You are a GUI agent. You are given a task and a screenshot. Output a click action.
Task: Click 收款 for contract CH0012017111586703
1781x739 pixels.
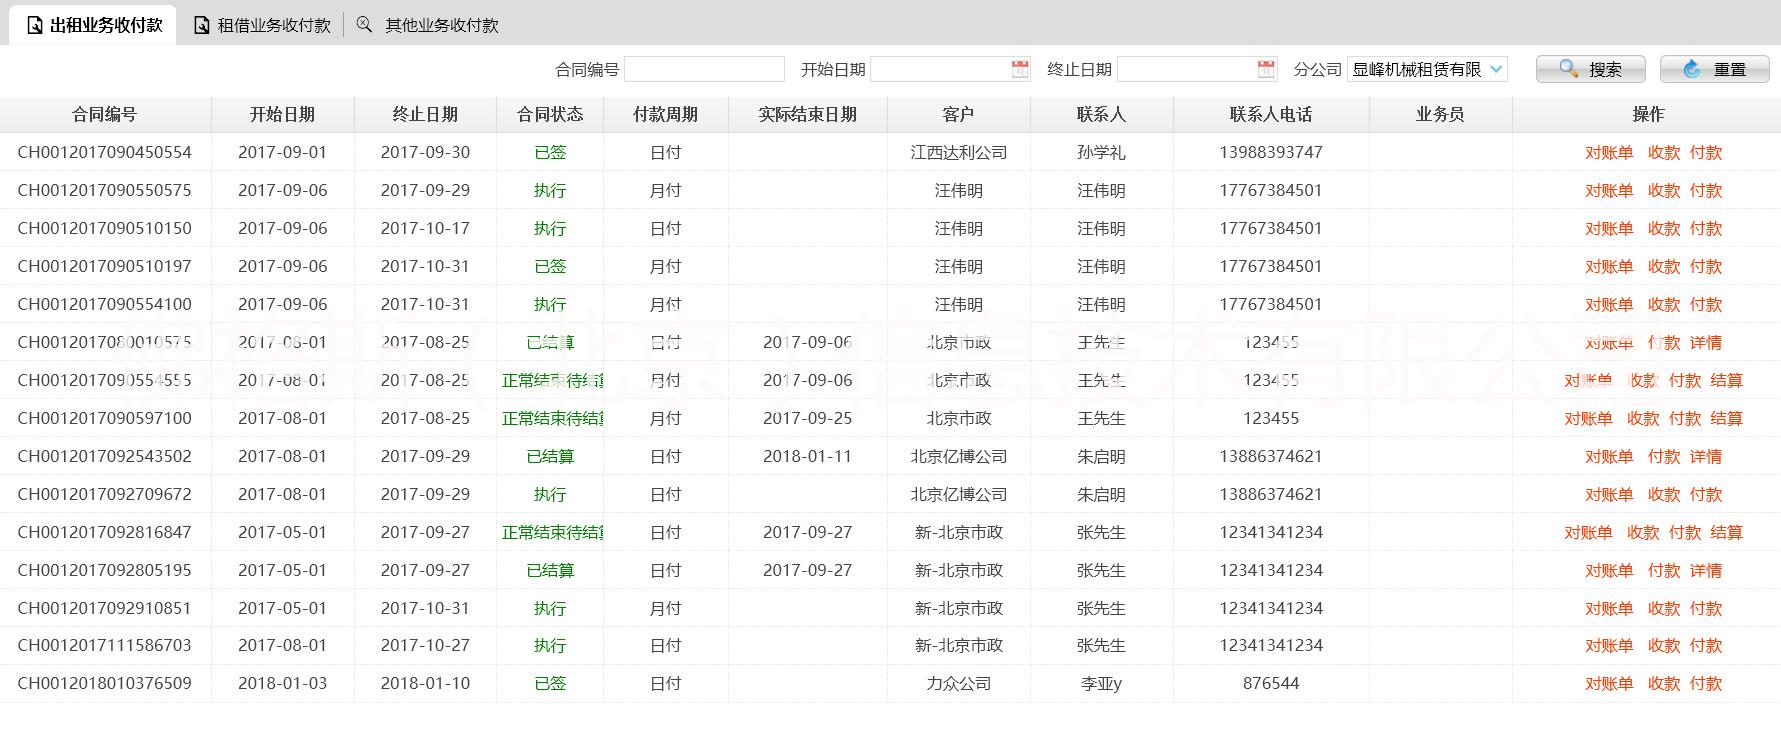[1664, 645]
